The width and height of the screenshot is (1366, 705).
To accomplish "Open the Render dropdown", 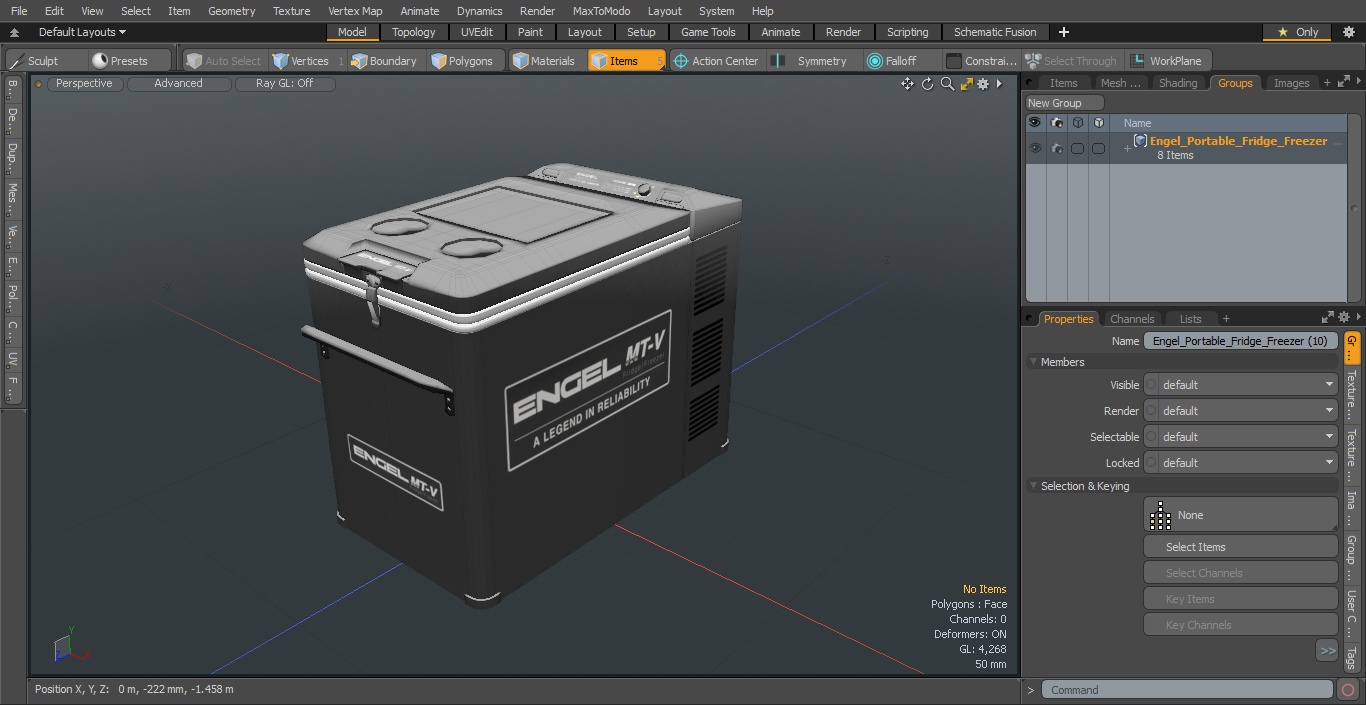I will (1241, 411).
